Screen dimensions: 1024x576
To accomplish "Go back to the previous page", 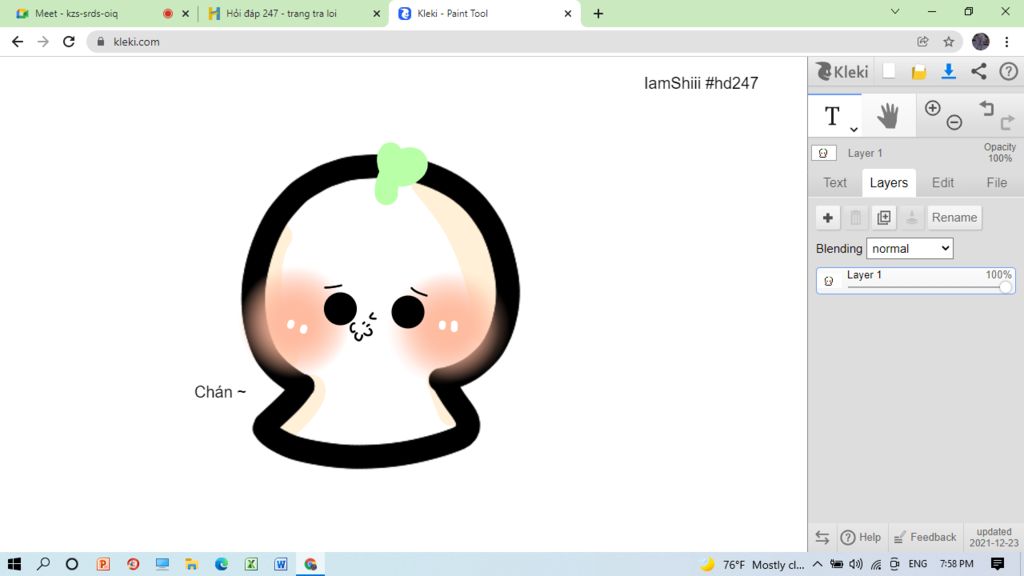I will click(x=18, y=41).
